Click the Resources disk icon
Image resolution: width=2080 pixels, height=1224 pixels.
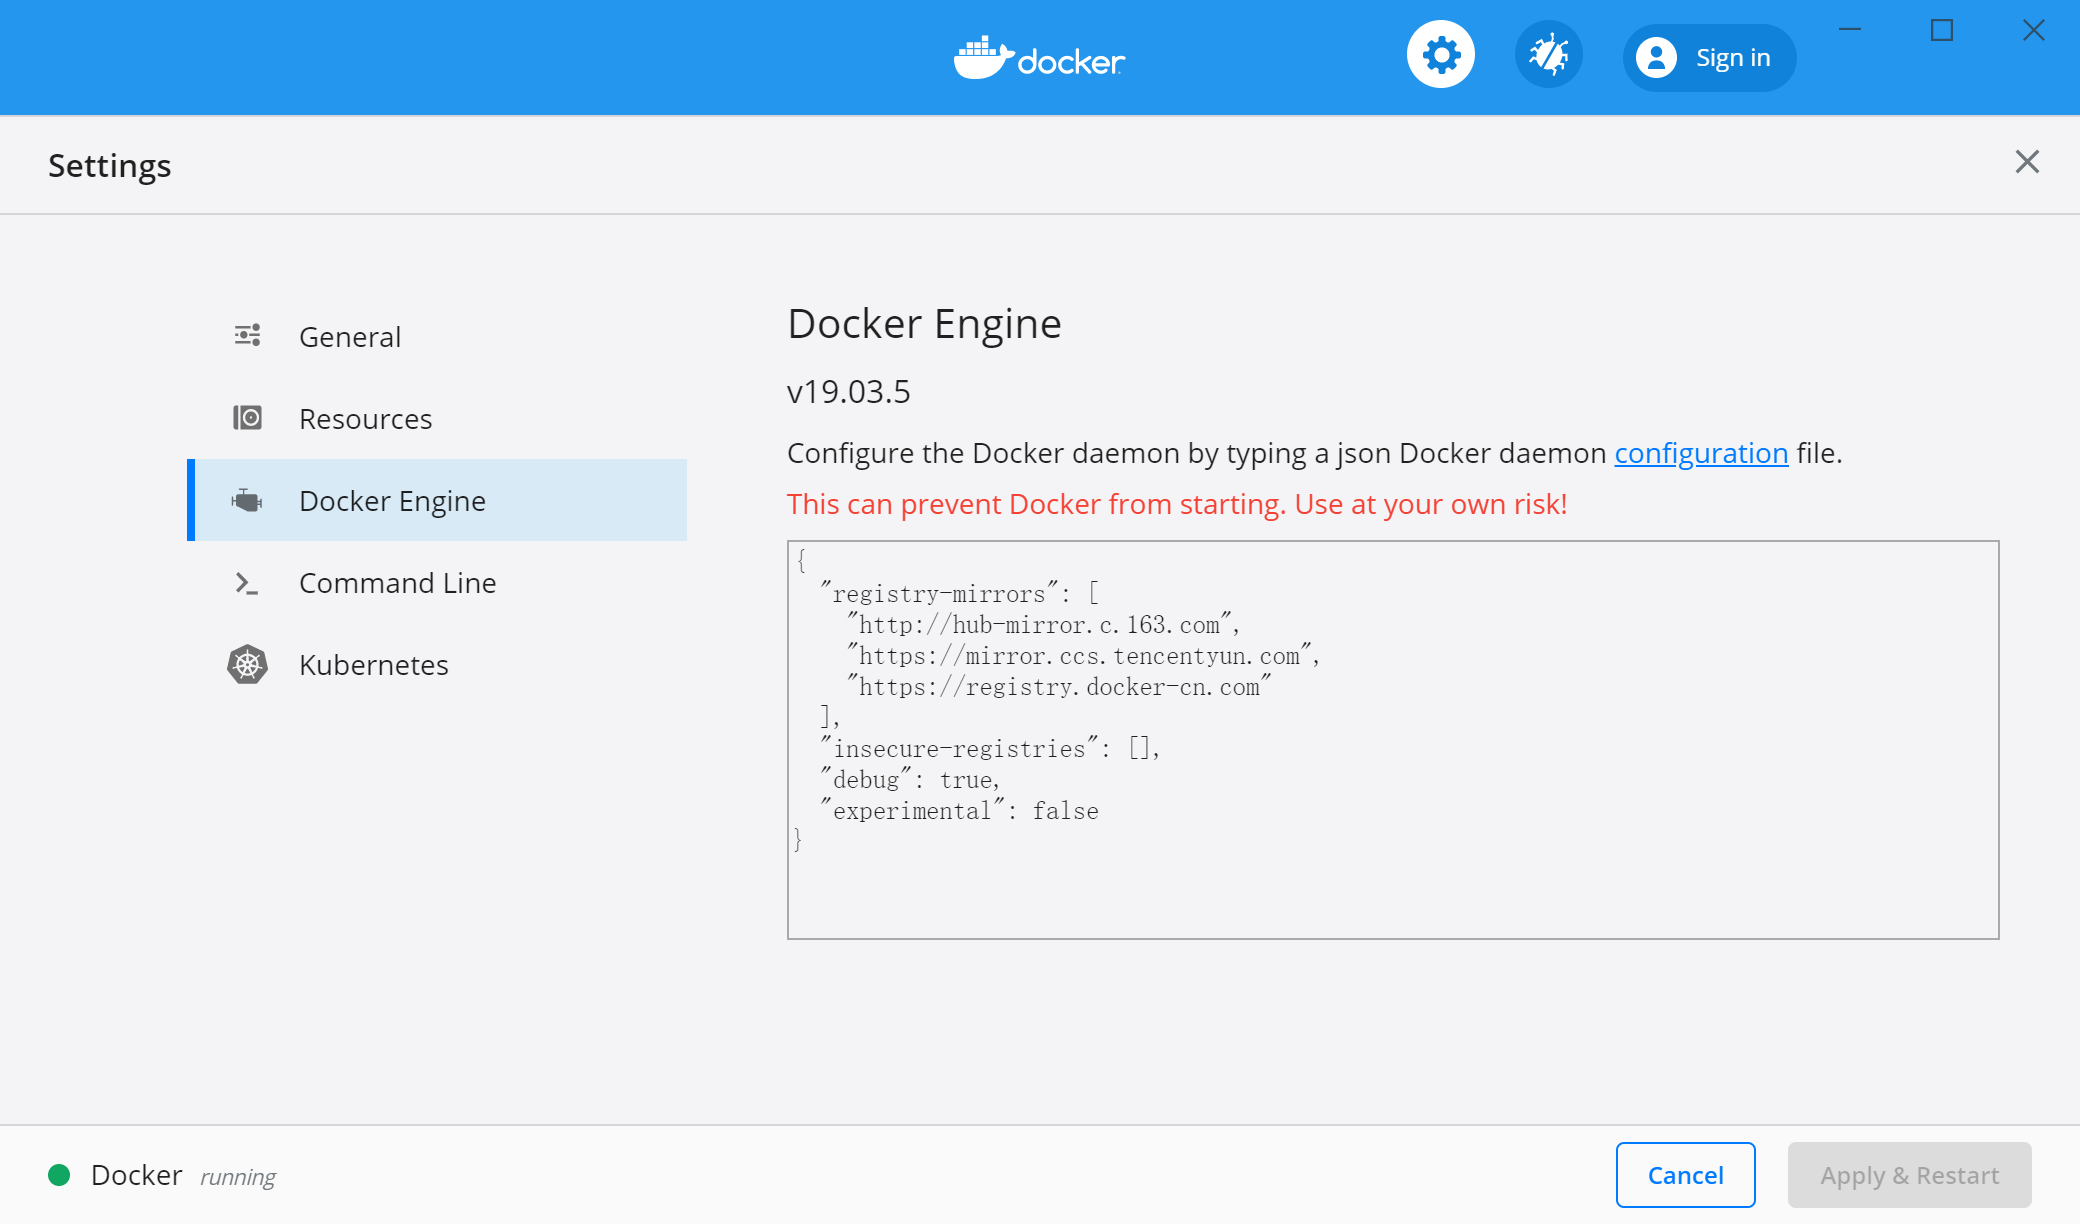coord(247,417)
